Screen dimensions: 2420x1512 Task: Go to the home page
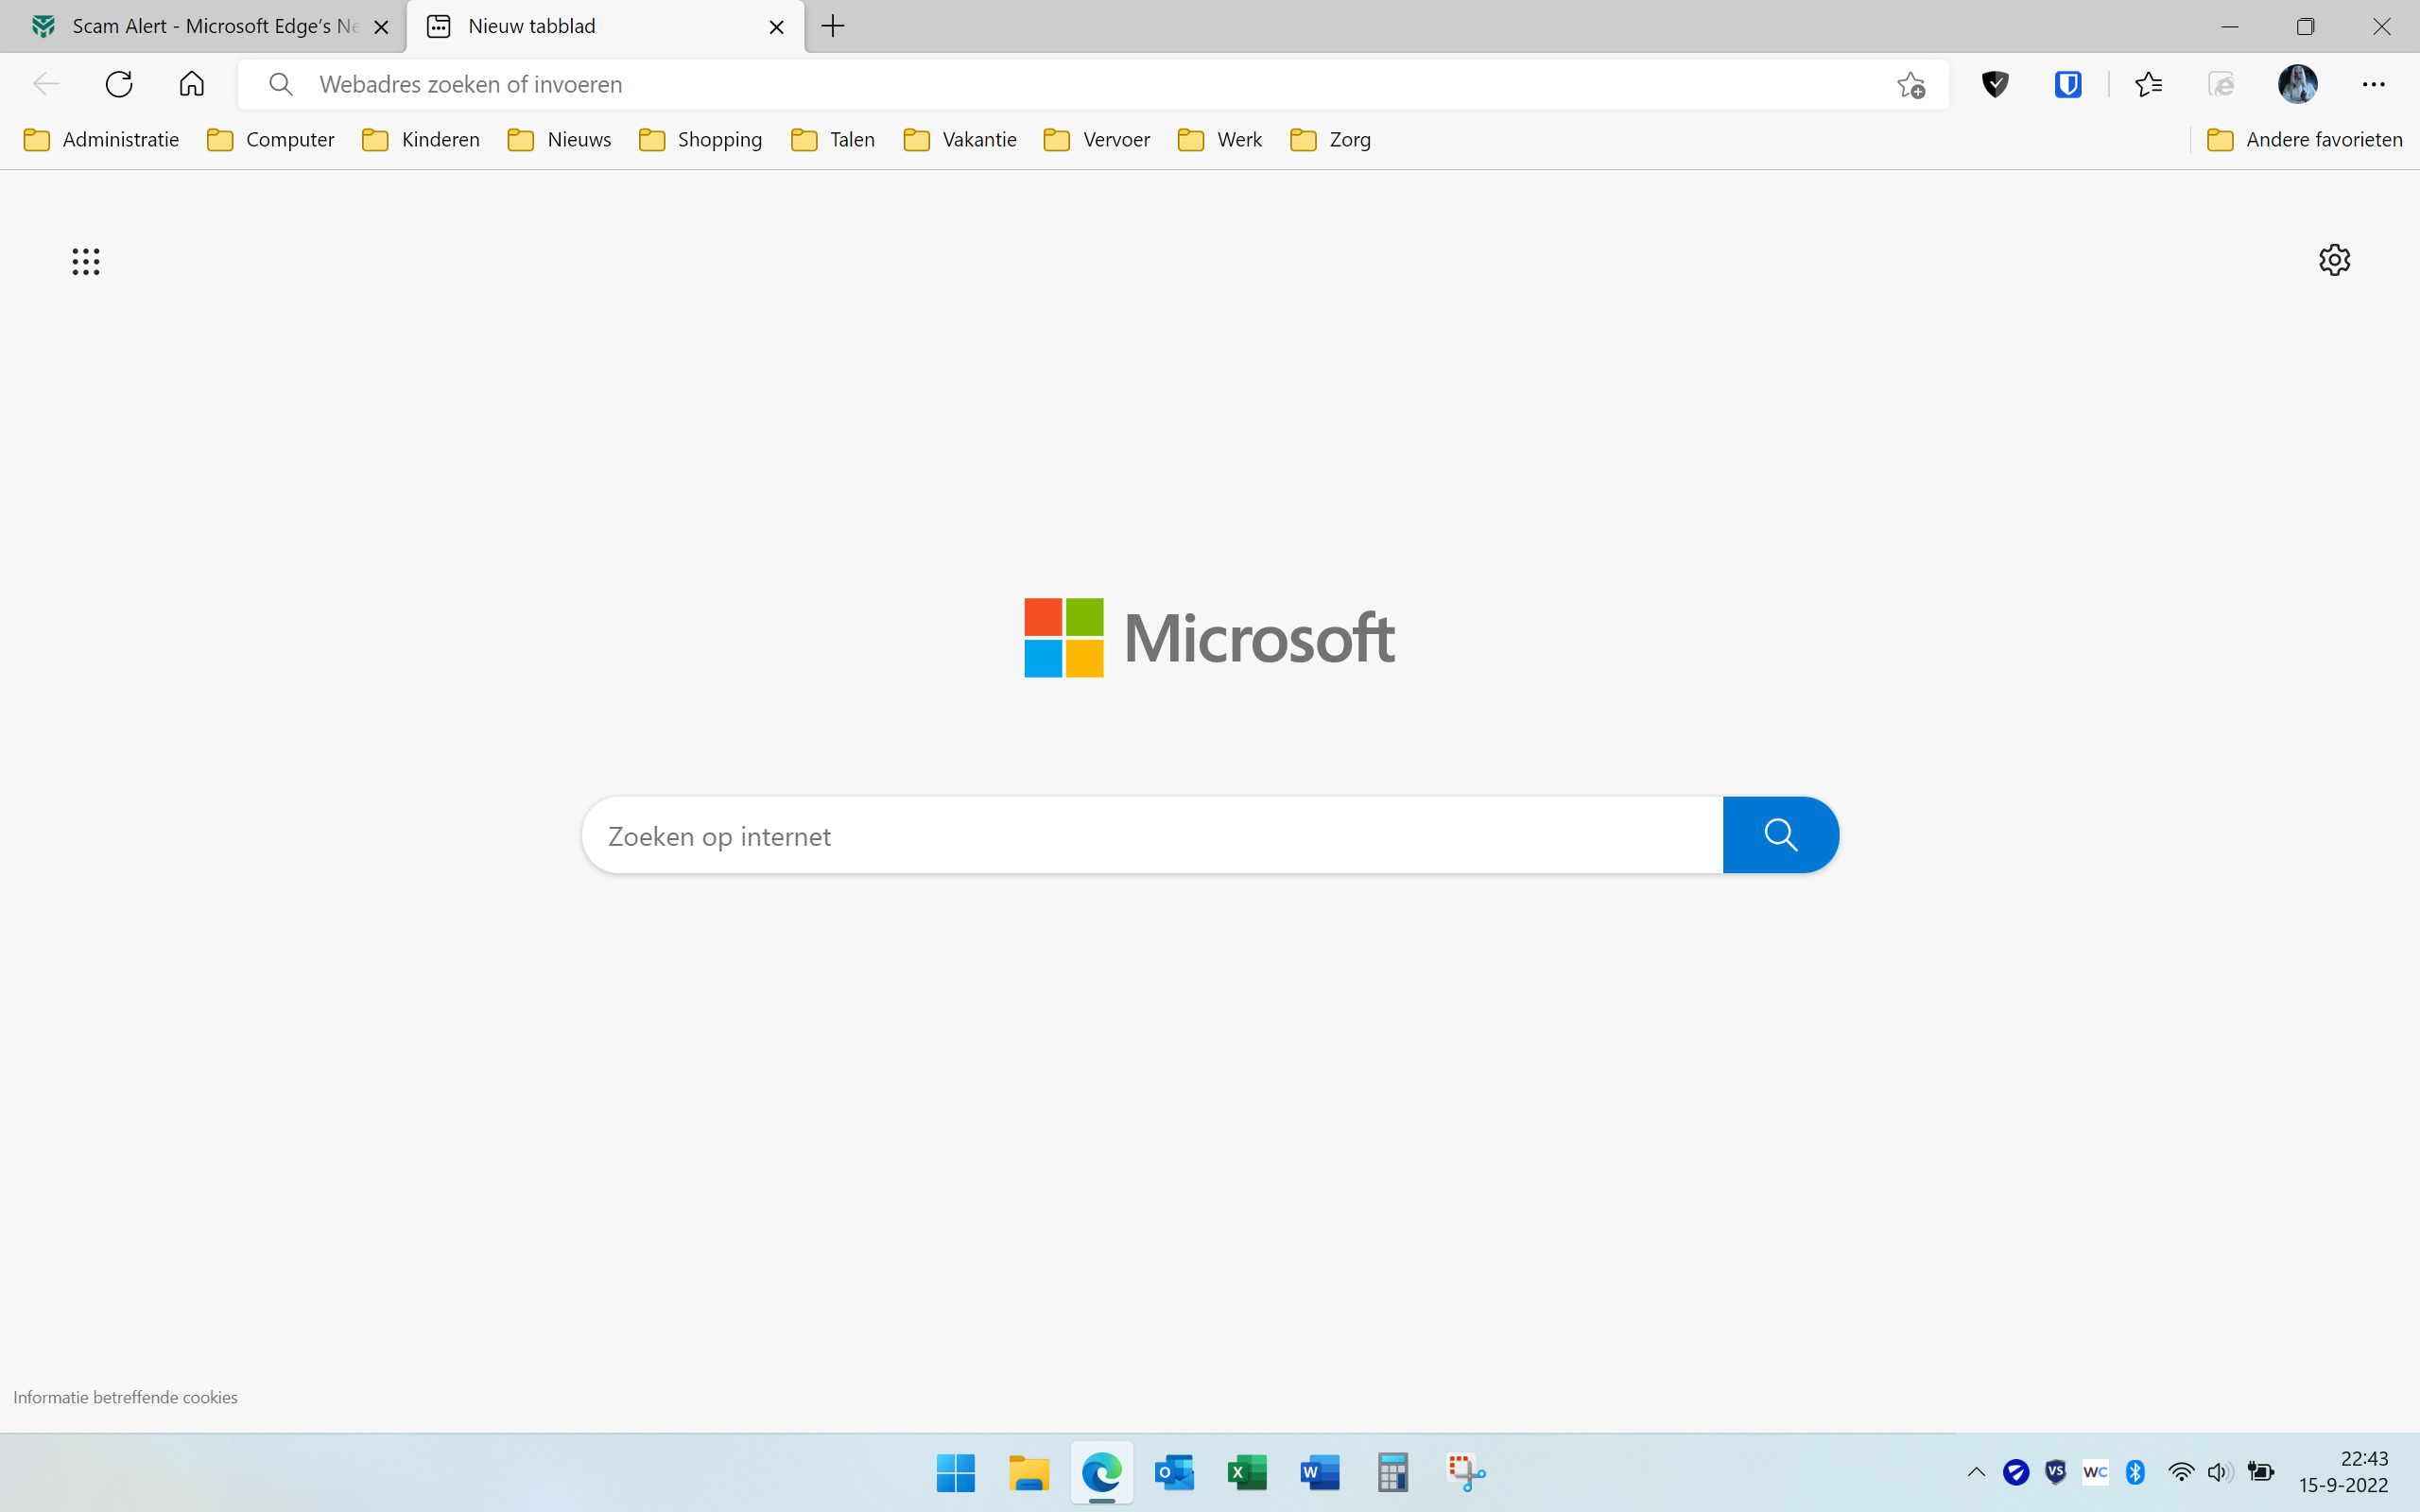(x=191, y=84)
